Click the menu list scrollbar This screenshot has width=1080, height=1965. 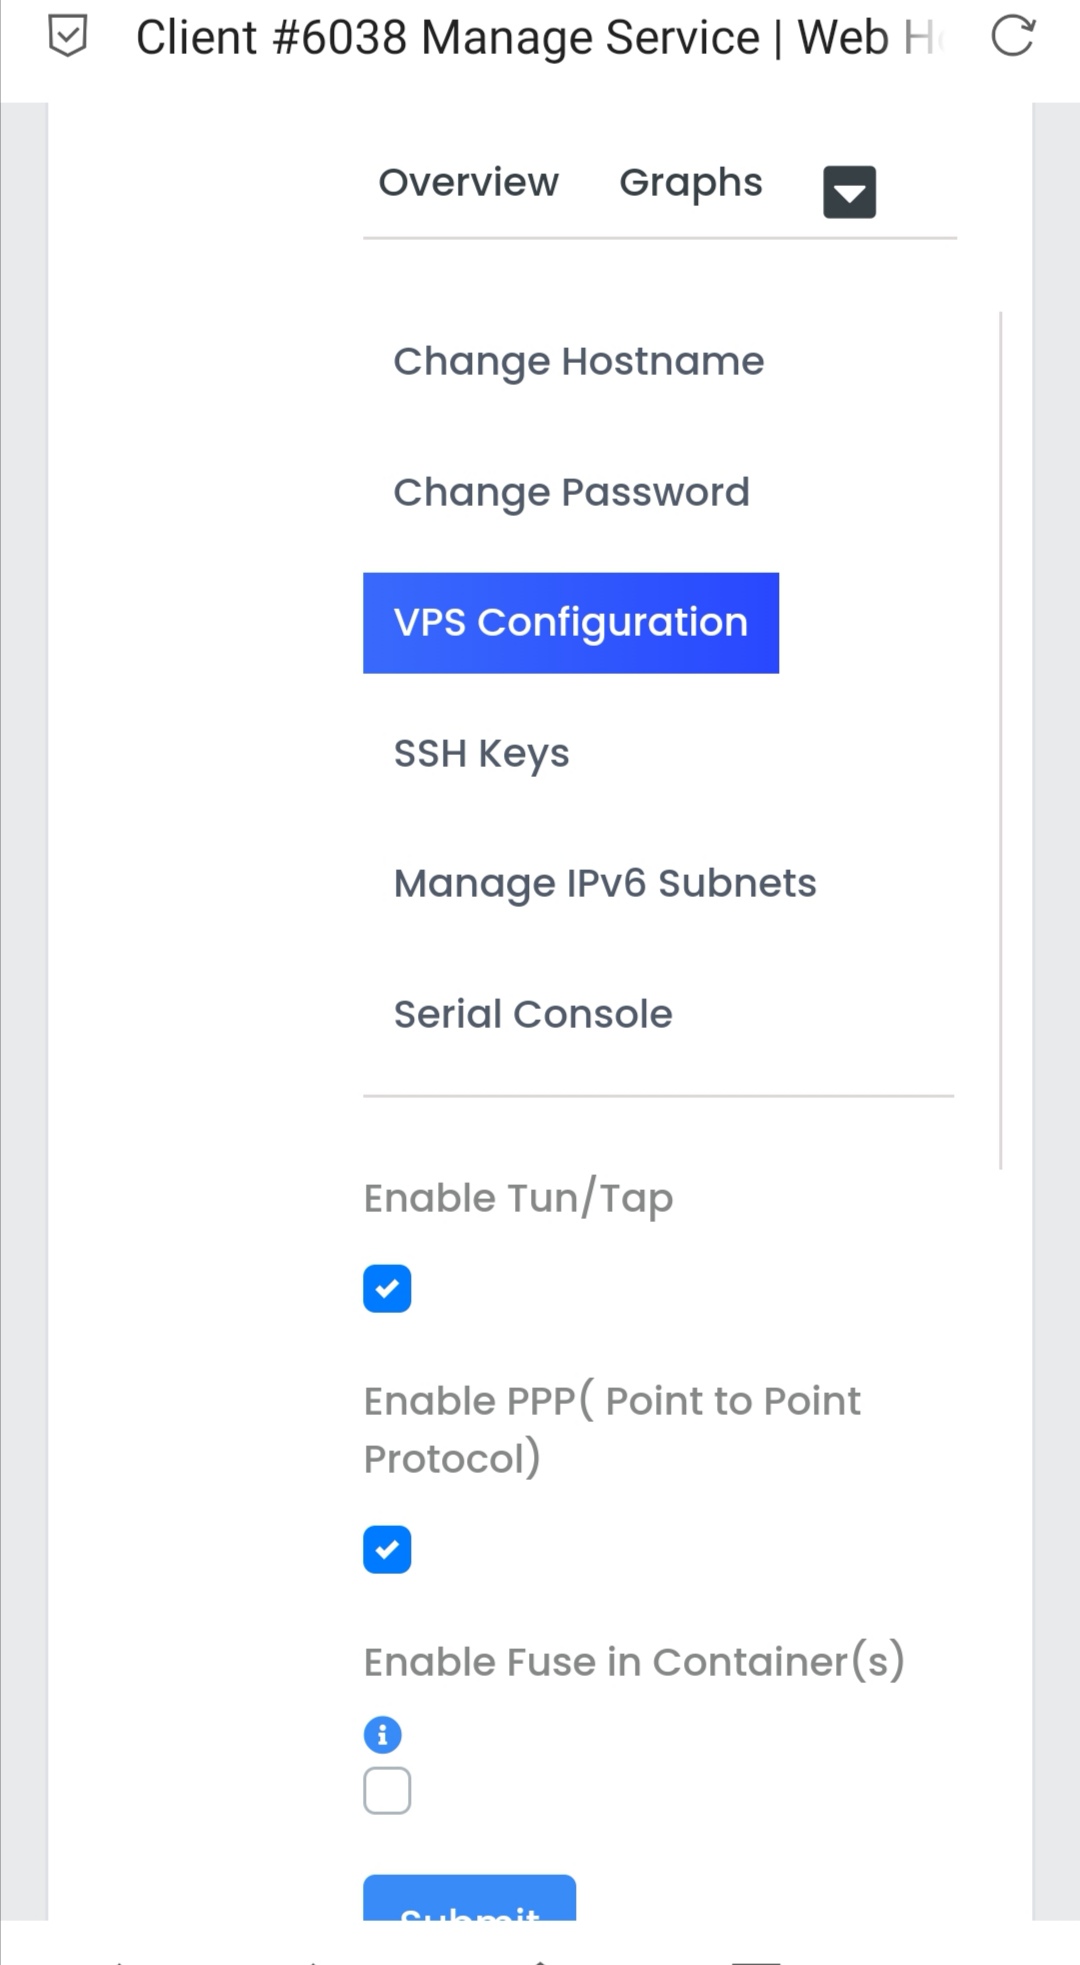pyautogui.click(x=1000, y=740)
